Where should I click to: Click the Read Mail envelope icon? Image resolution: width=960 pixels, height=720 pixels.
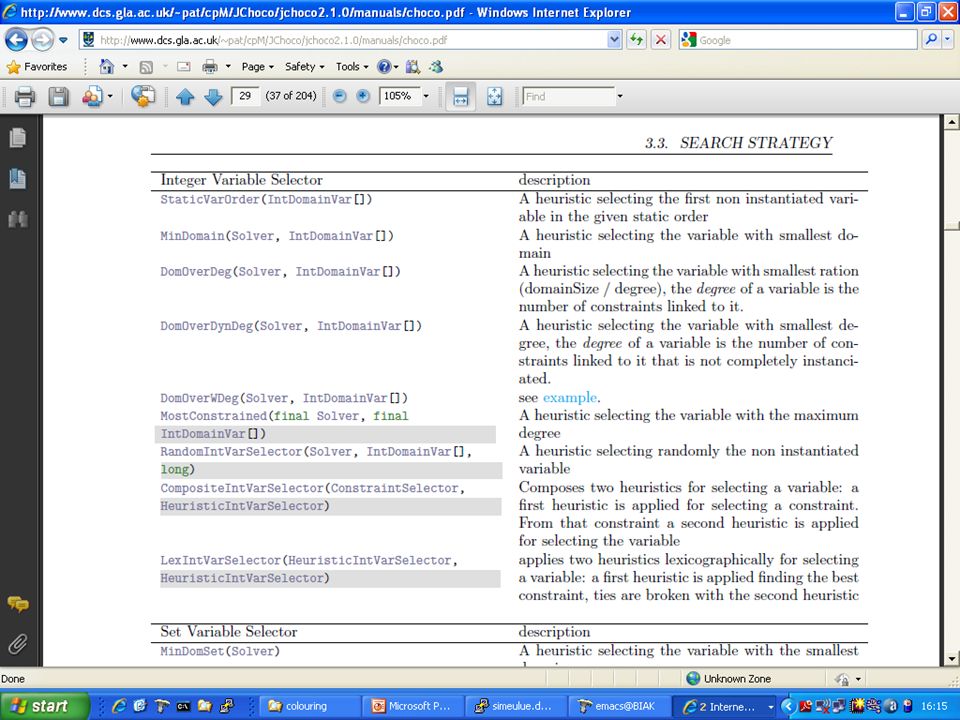pos(184,67)
